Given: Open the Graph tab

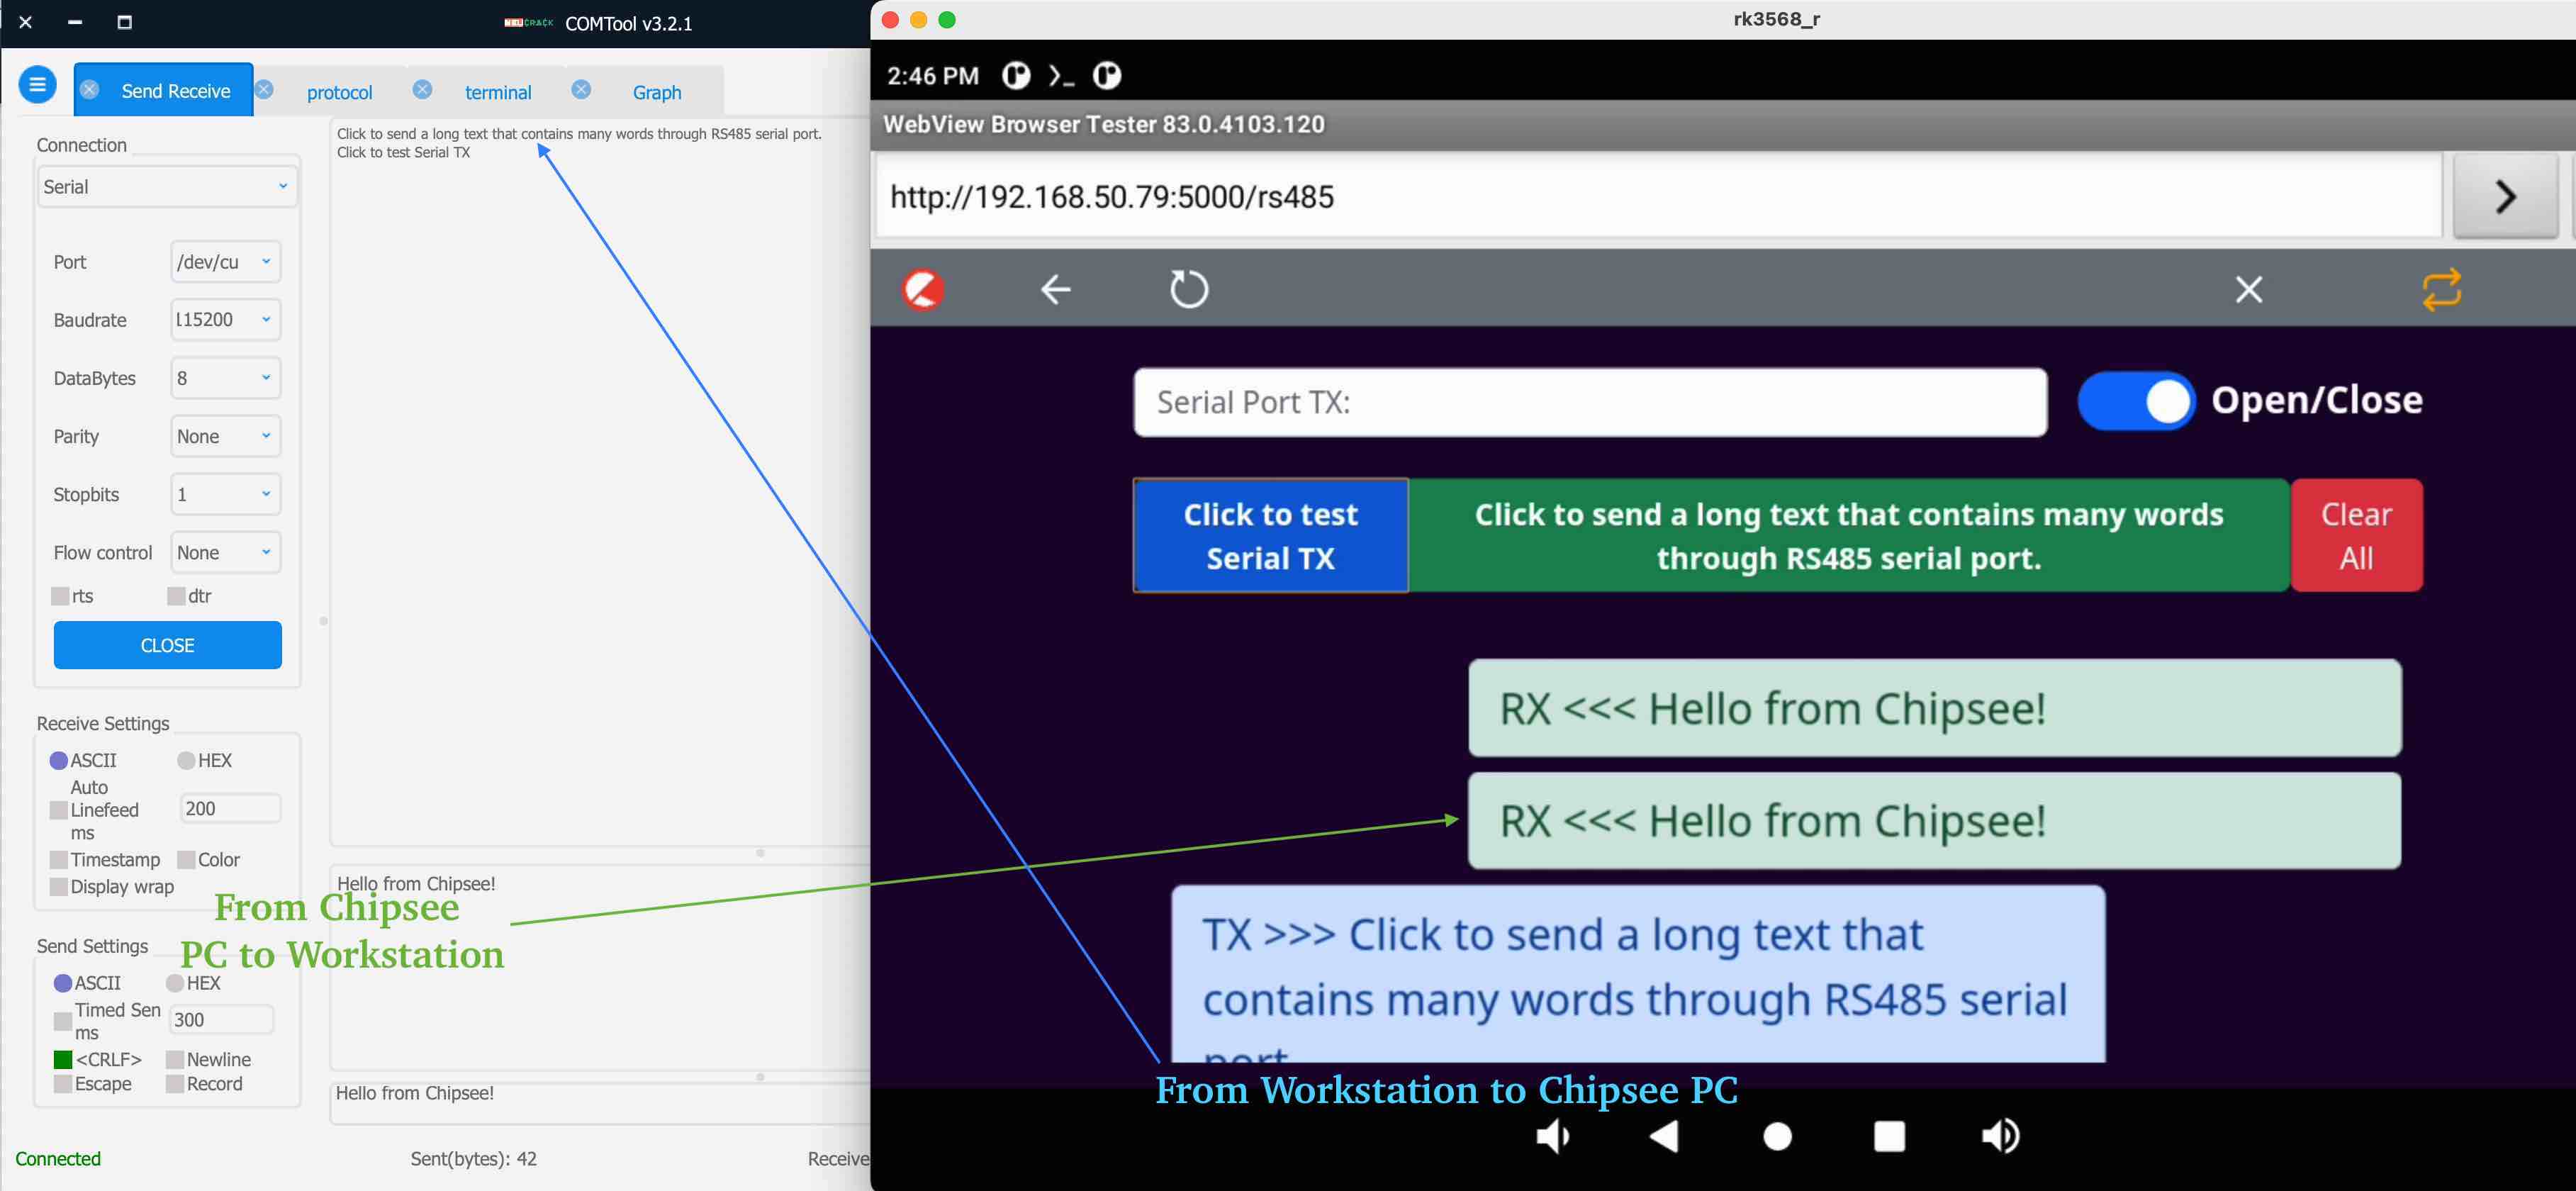Looking at the screenshot, I should tap(657, 92).
